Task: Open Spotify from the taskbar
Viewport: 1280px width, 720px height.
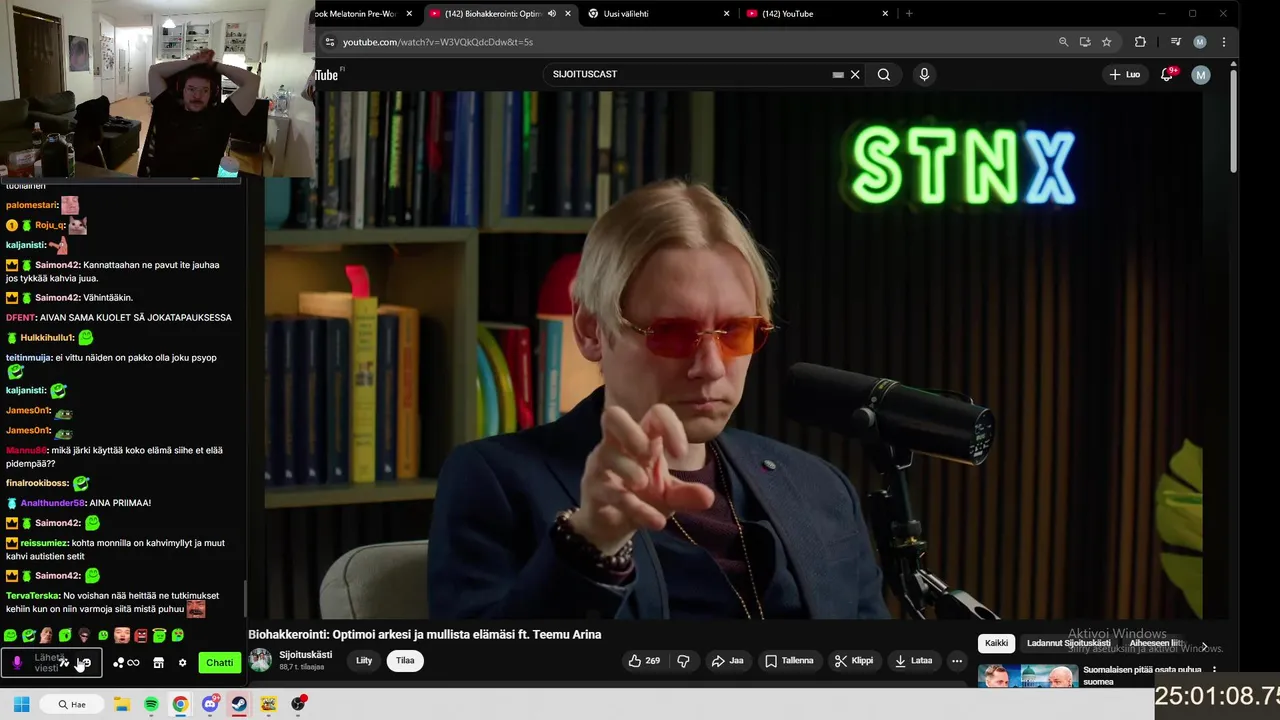Action: pos(151,704)
